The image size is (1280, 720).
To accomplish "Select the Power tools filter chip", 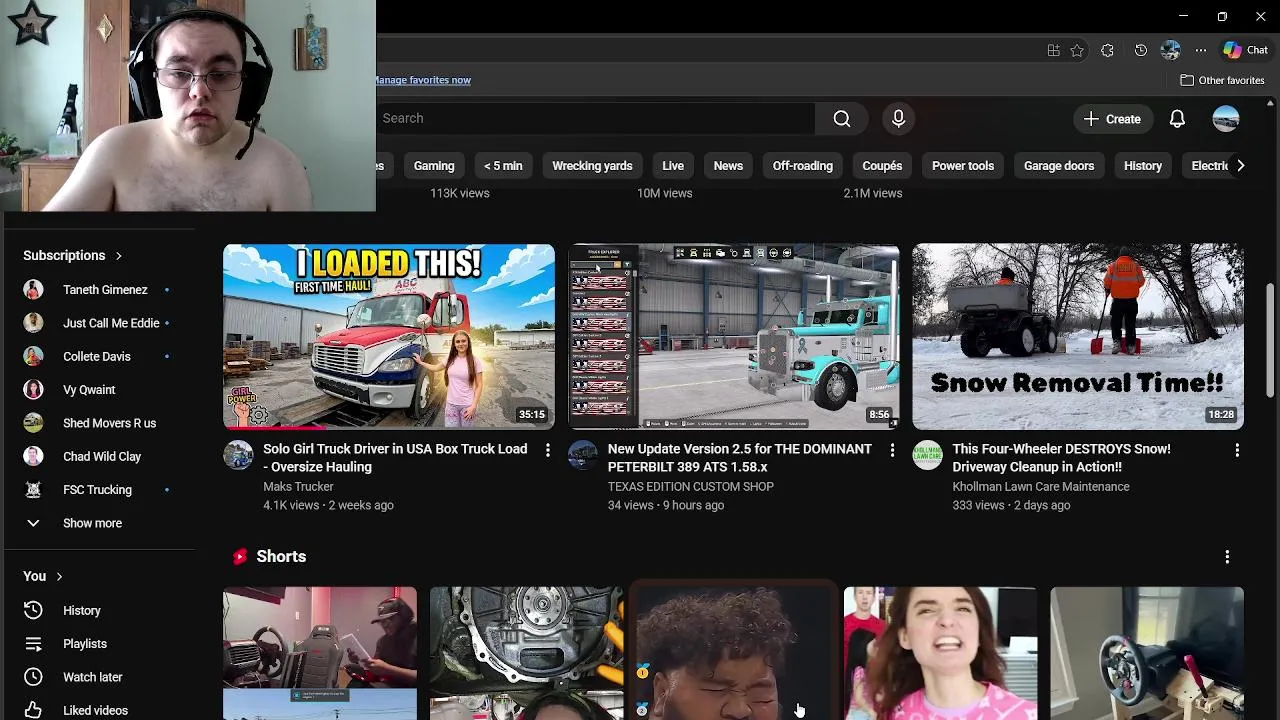I will click(963, 166).
